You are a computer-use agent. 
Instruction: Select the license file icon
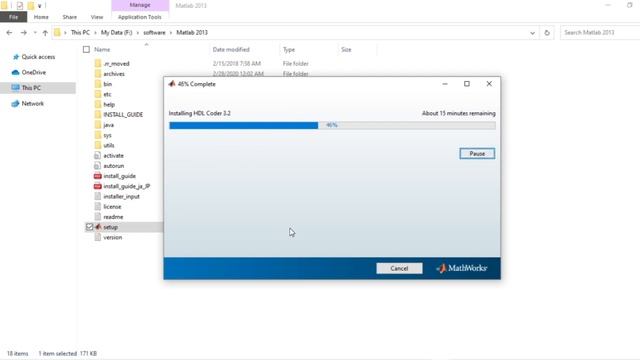coord(98,207)
